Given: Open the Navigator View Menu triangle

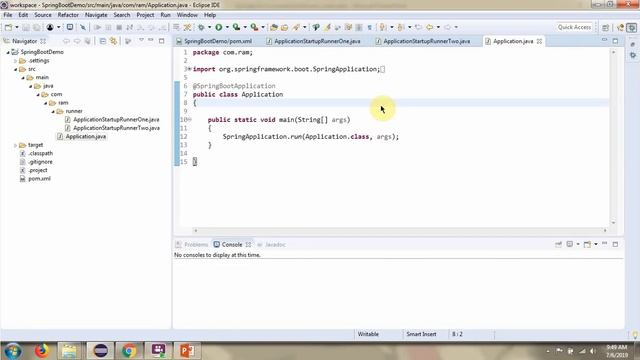Looking at the screenshot, I should pos(141,40).
